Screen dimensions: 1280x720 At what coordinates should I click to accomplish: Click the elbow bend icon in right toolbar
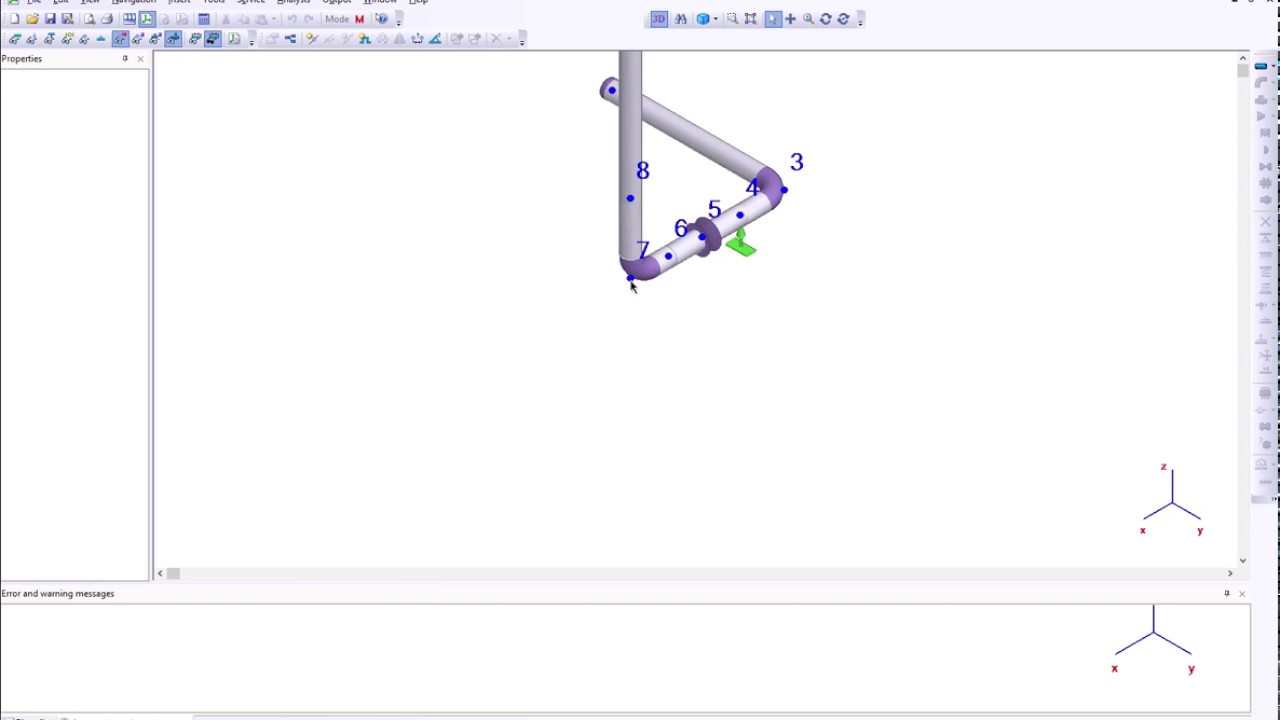[1261, 83]
